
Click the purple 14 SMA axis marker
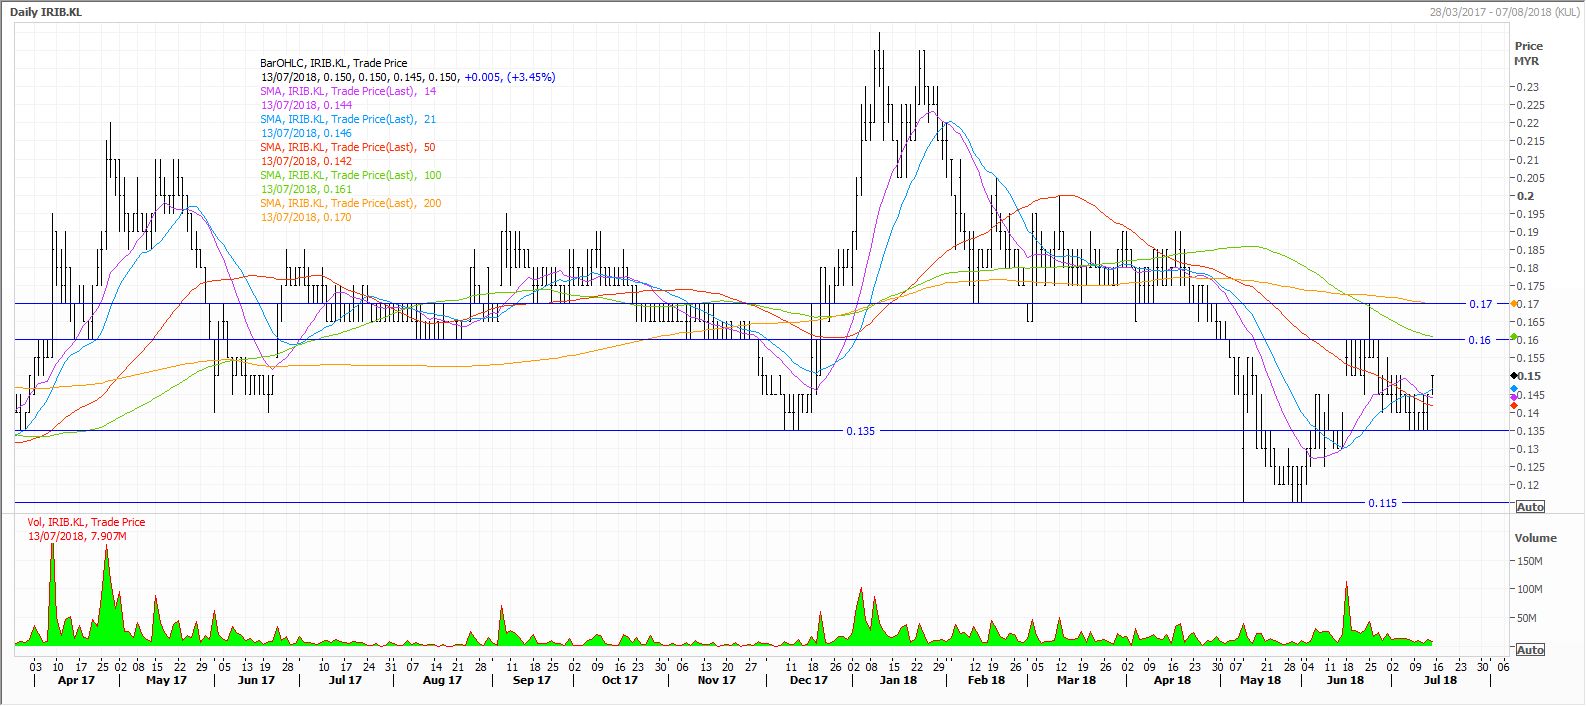point(1514,397)
